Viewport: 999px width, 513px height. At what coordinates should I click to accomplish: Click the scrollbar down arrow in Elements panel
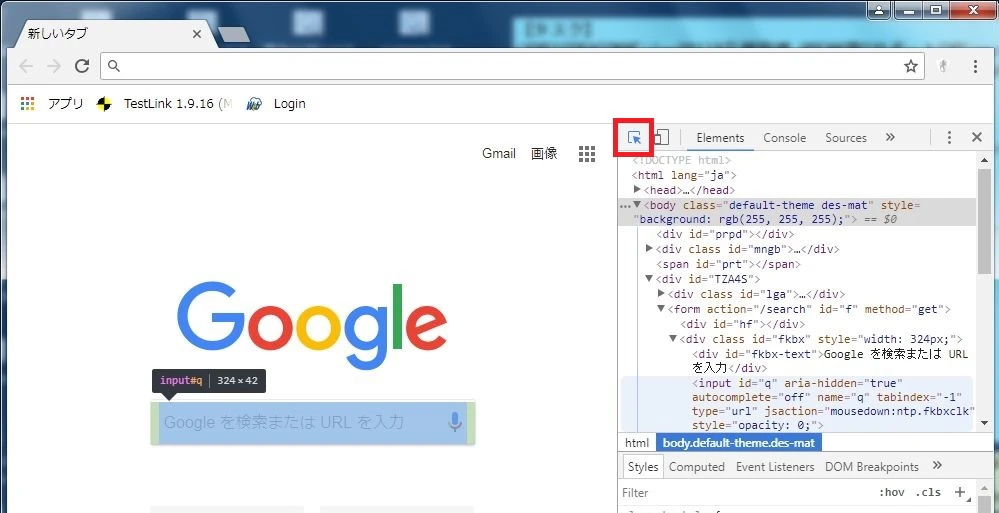pyautogui.click(x=984, y=422)
